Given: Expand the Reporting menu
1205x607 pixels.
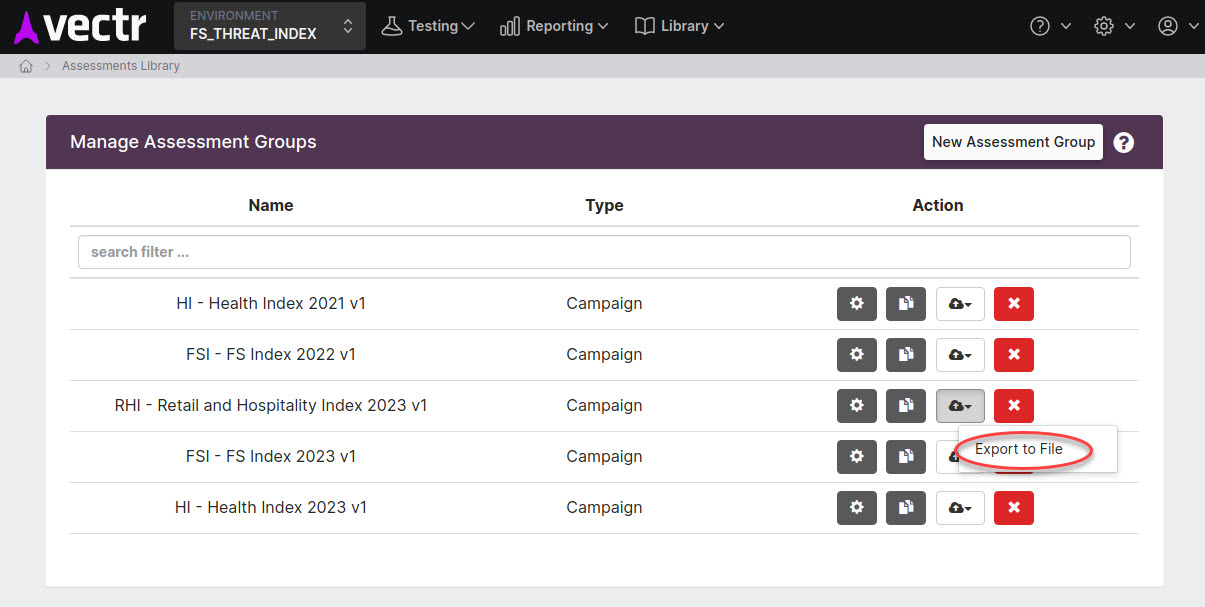Looking at the screenshot, I should coord(554,26).
